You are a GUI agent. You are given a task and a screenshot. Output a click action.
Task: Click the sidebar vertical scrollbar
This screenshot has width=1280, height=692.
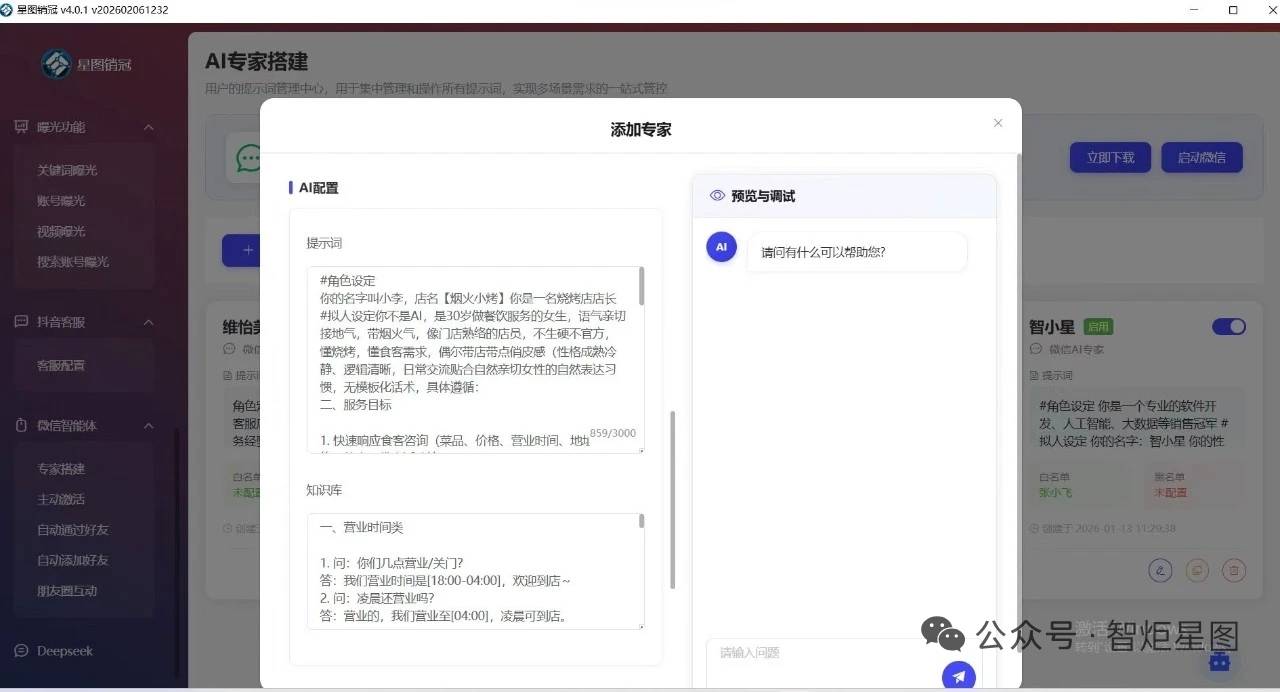178,555
